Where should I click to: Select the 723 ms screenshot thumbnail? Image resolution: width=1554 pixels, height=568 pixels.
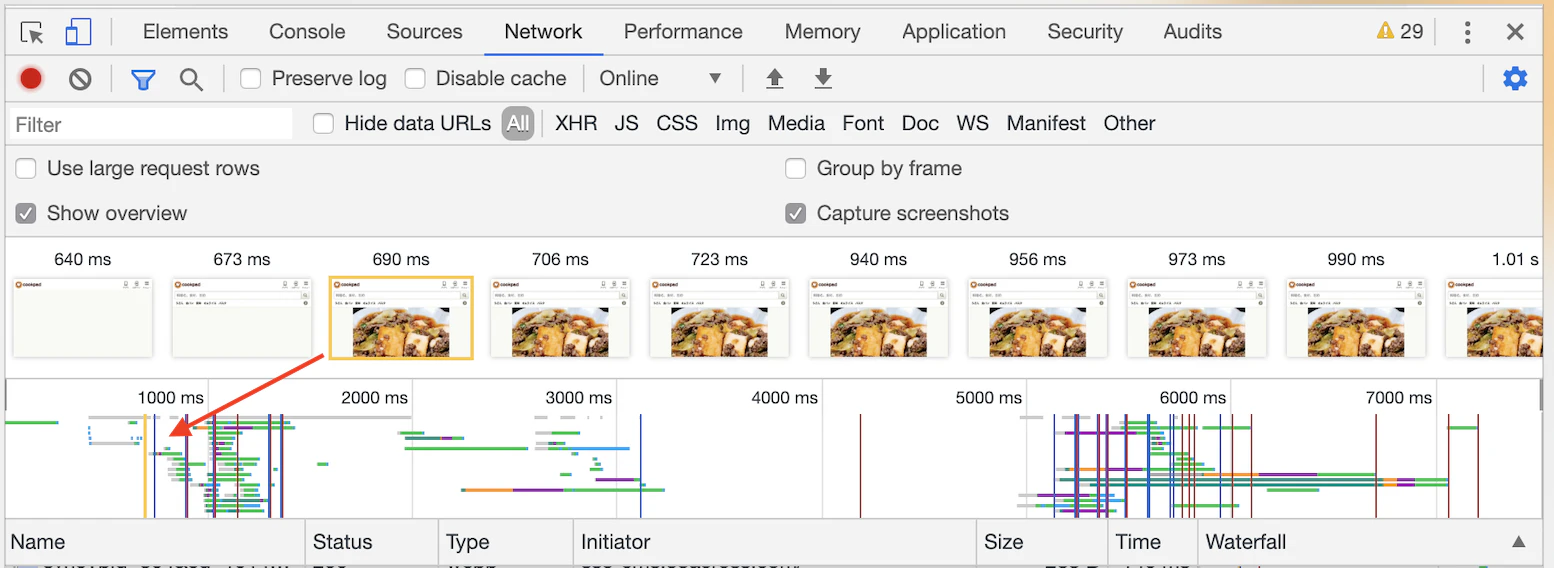(x=719, y=317)
